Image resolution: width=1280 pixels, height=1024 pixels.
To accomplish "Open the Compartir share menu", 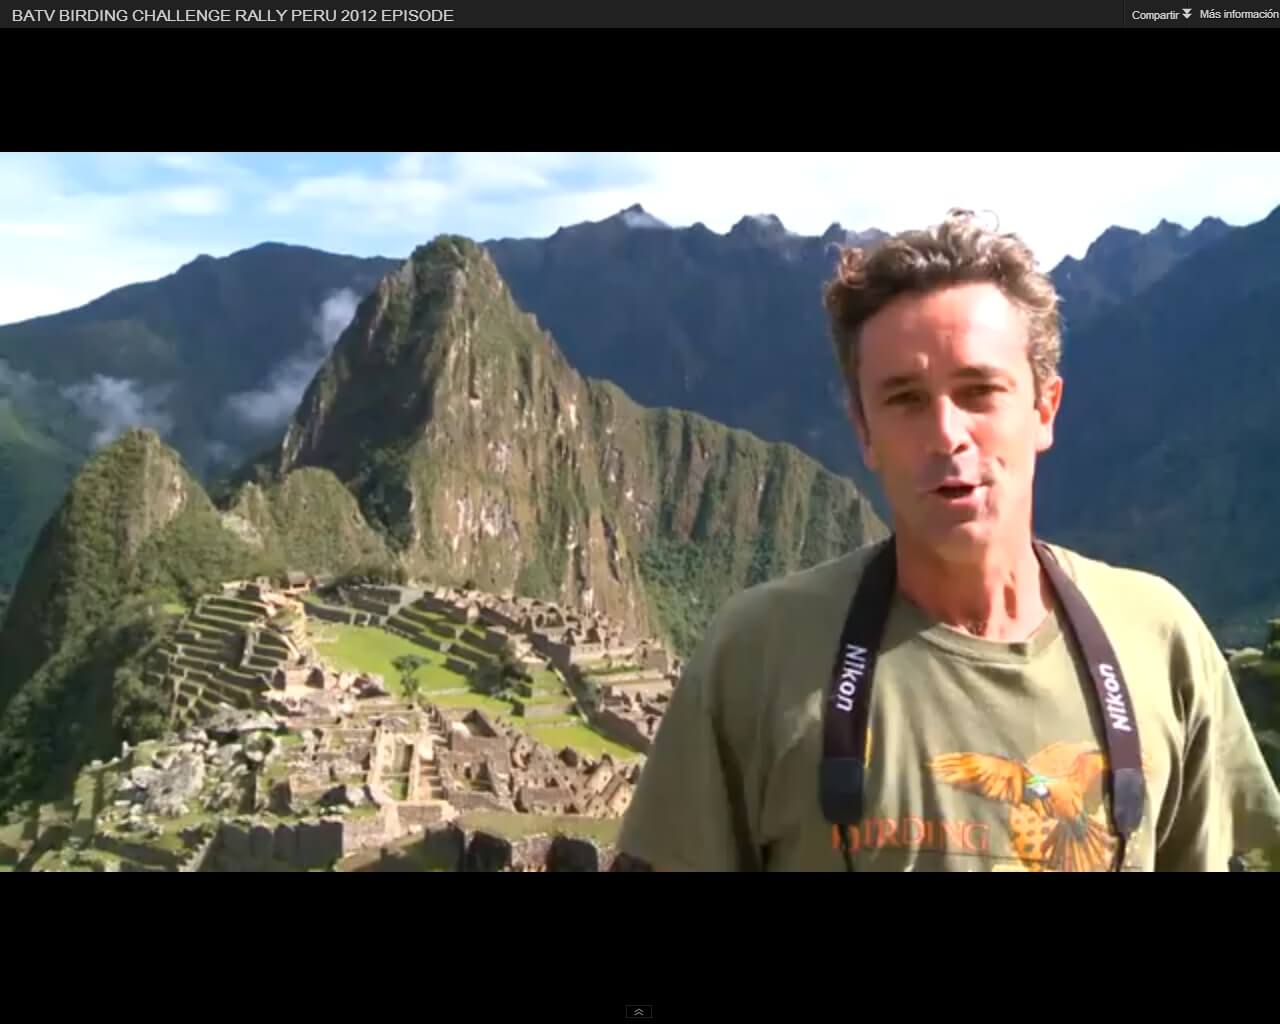I will tap(1154, 15).
